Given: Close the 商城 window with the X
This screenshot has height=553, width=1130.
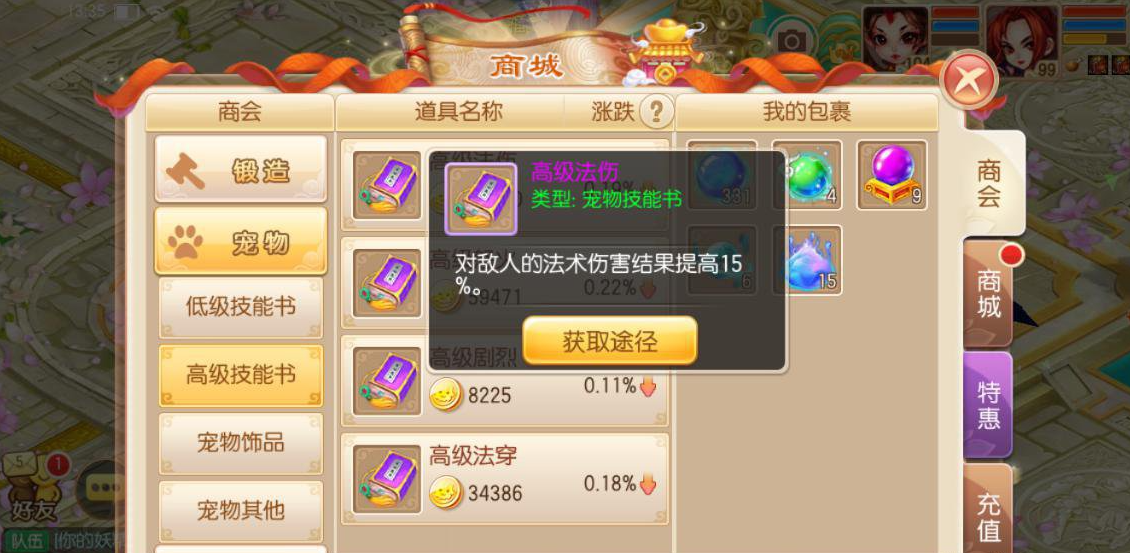Looking at the screenshot, I should pos(969,79).
